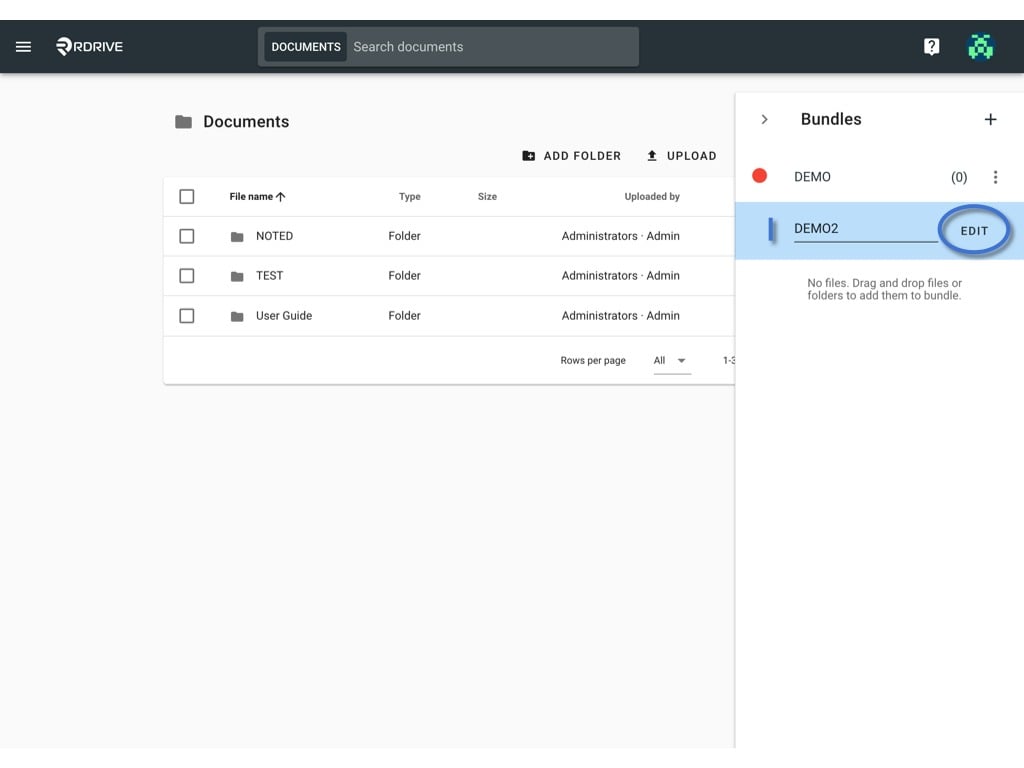Check the NOTED folder checkbox
The width and height of the screenshot is (1024, 768).
(x=187, y=236)
